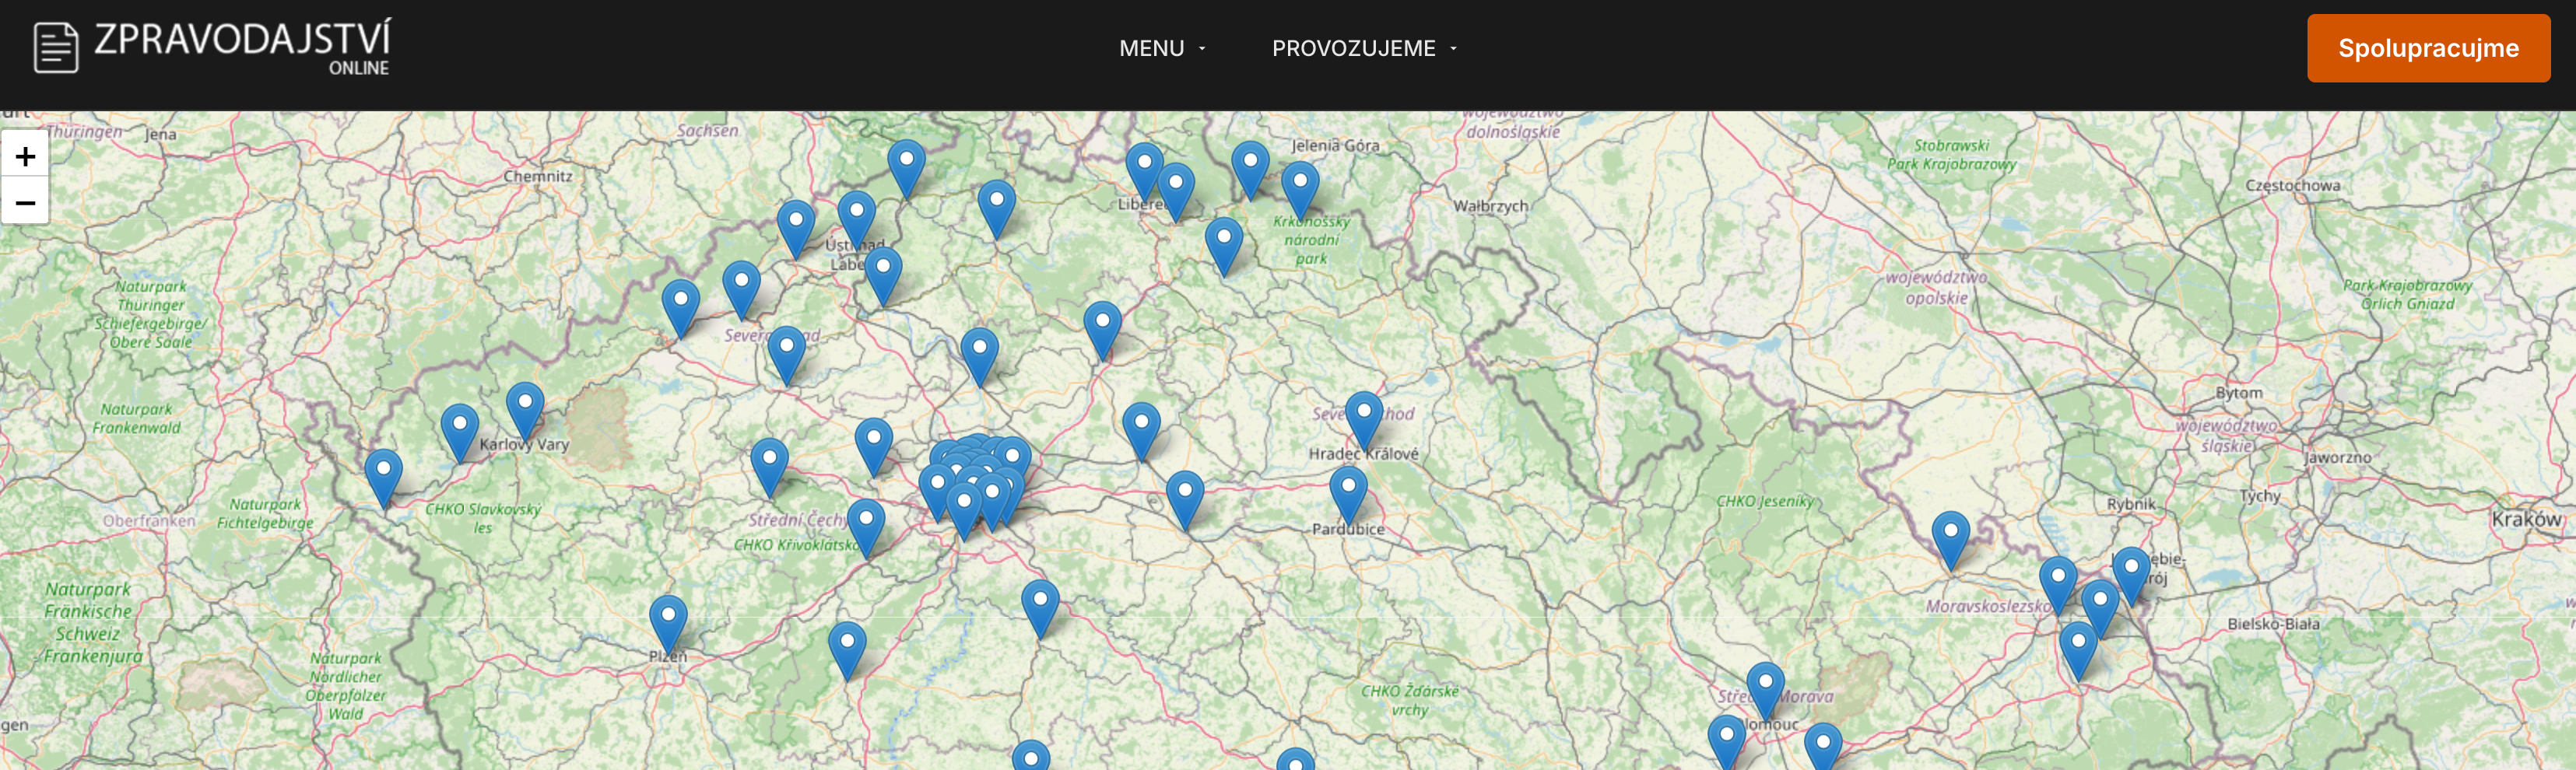Open the MENU navigation item
This screenshot has height=770, width=2576.
1151,48
